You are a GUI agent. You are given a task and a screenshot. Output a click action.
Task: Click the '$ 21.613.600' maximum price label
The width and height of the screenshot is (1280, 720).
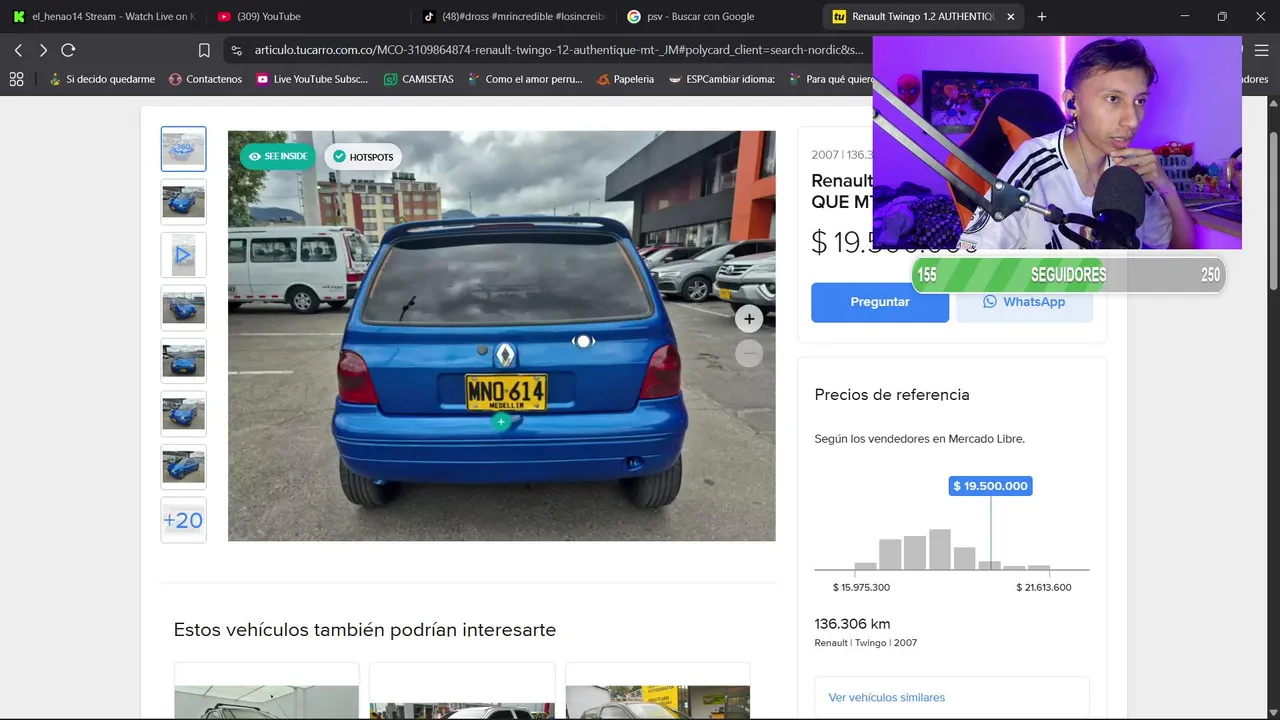pos(1044,587)
